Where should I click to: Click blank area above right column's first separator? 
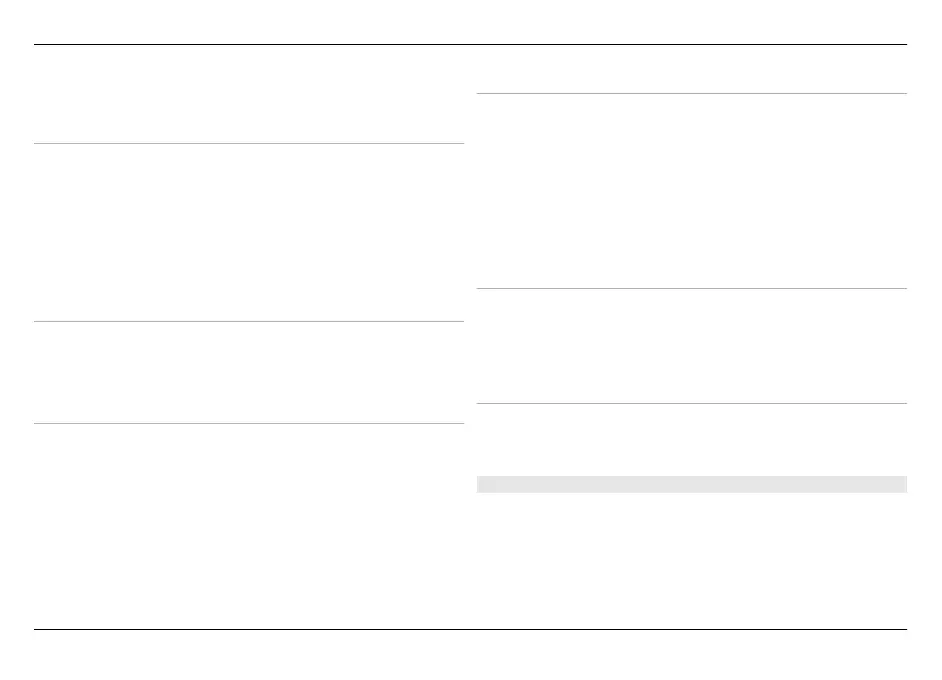pyautogui.click(x=691, y=70)
